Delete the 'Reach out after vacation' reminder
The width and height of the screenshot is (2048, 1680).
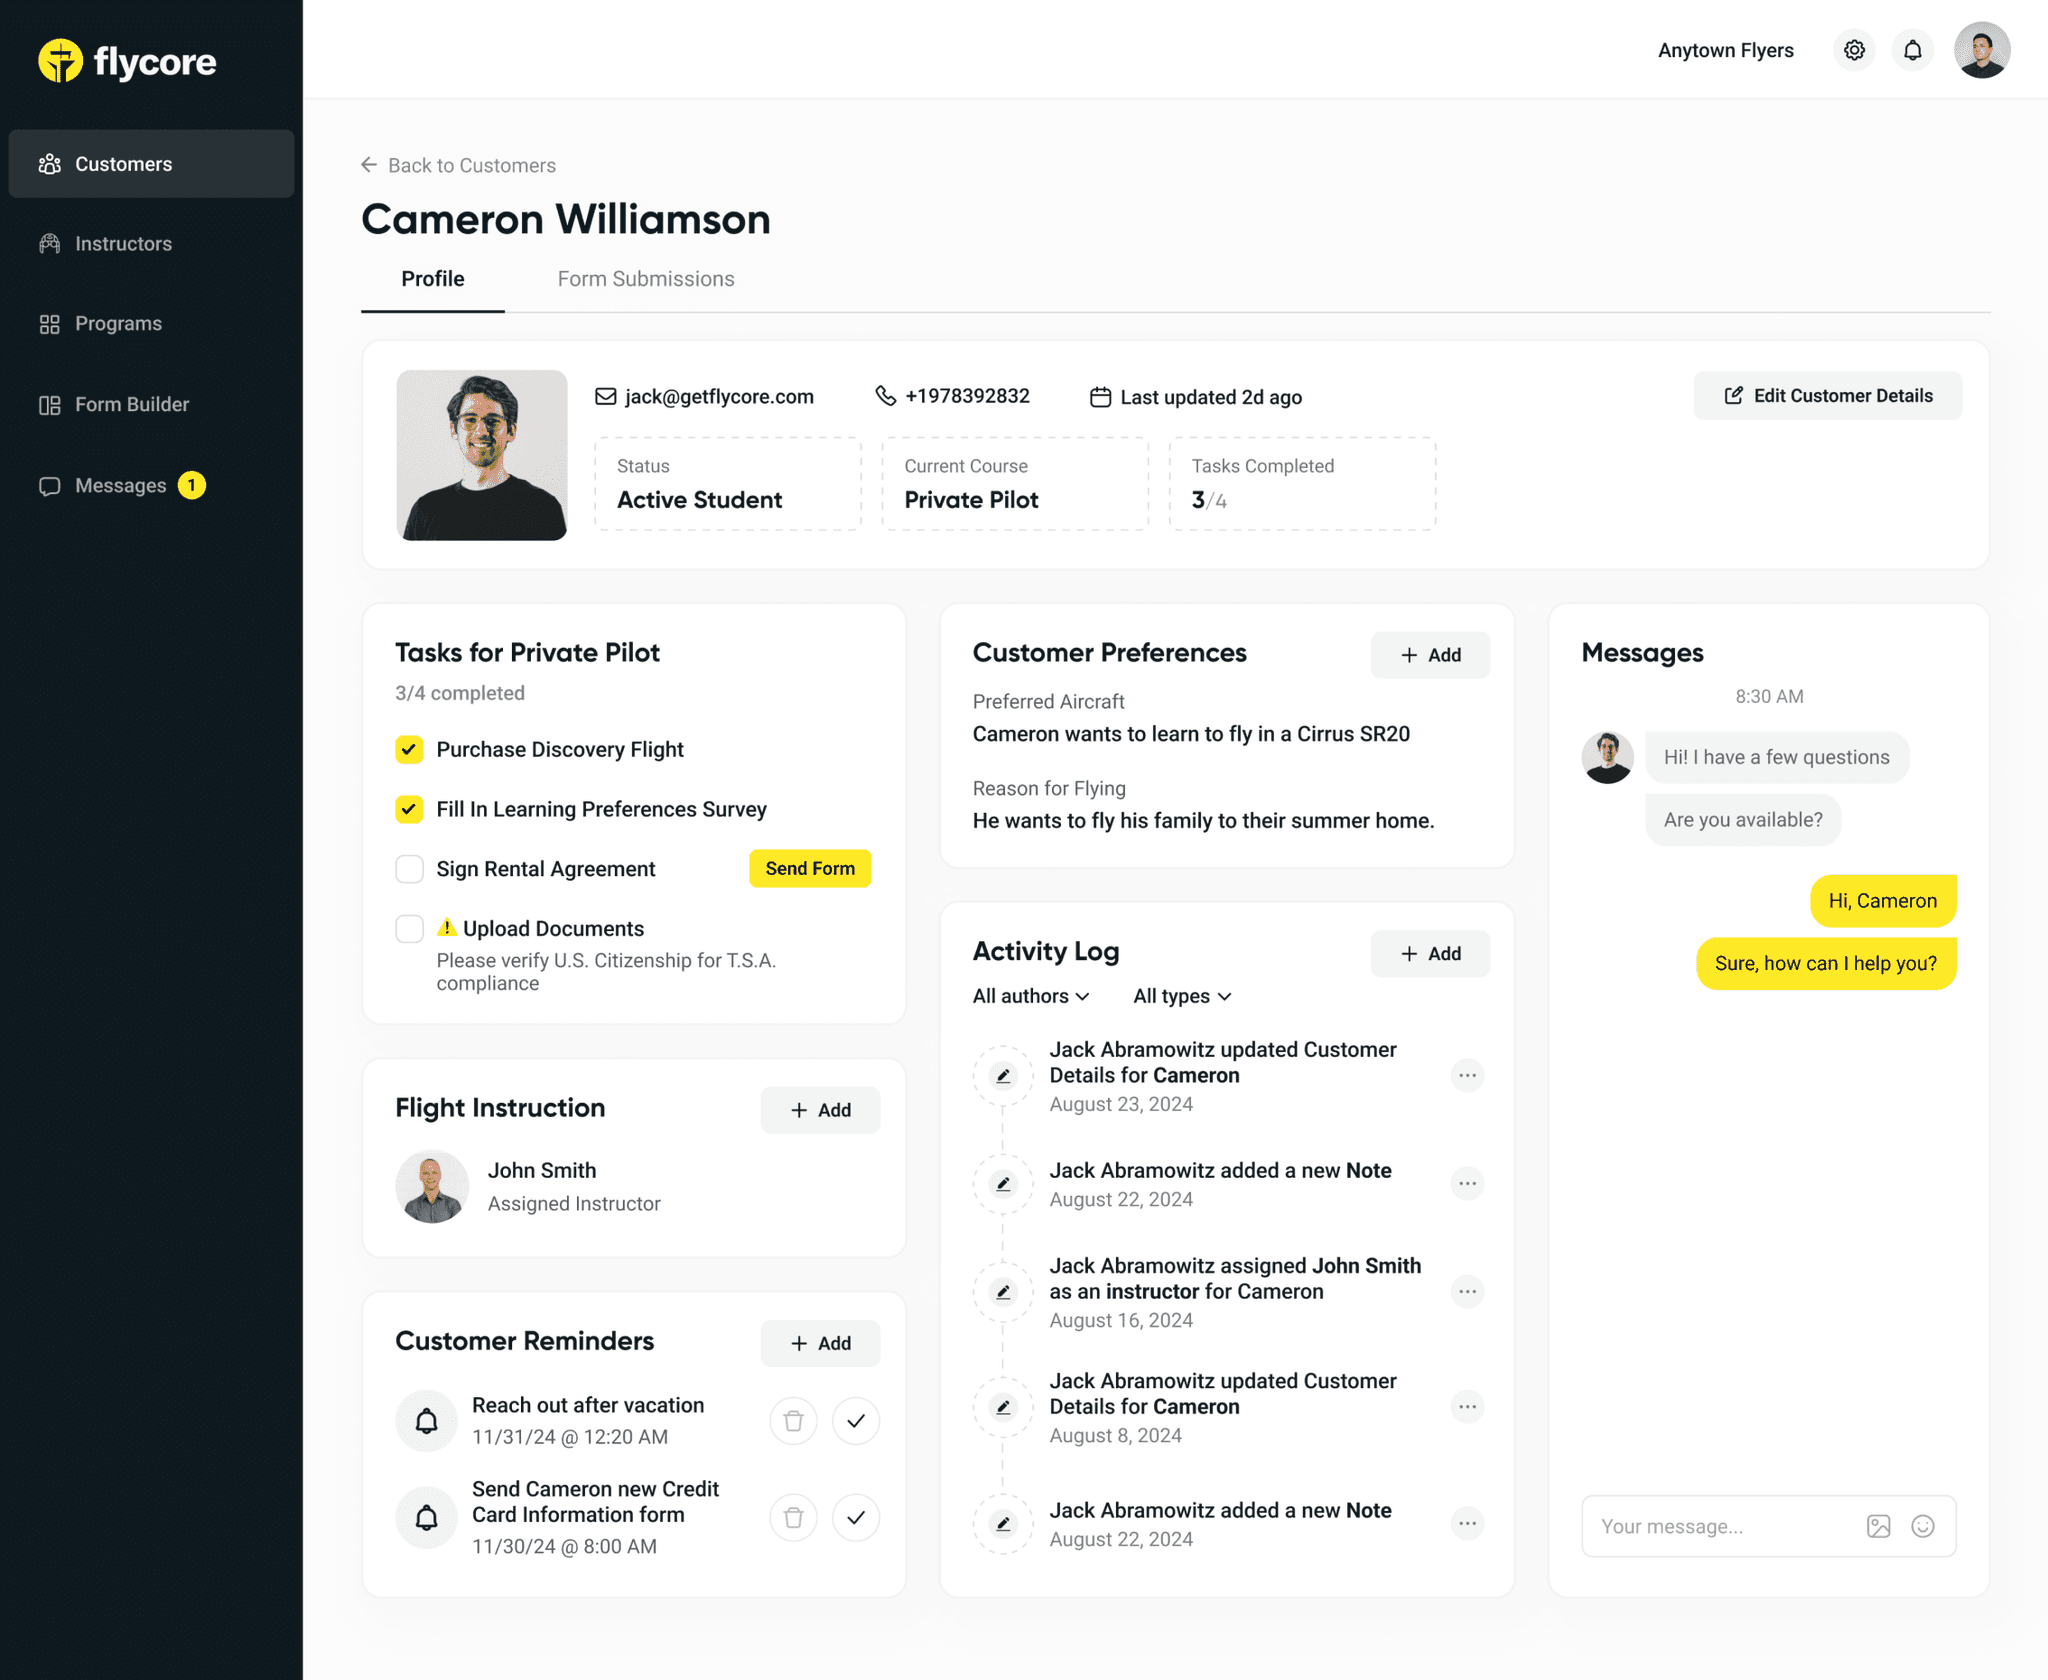pyautogui.click(x=793, y=1420)
